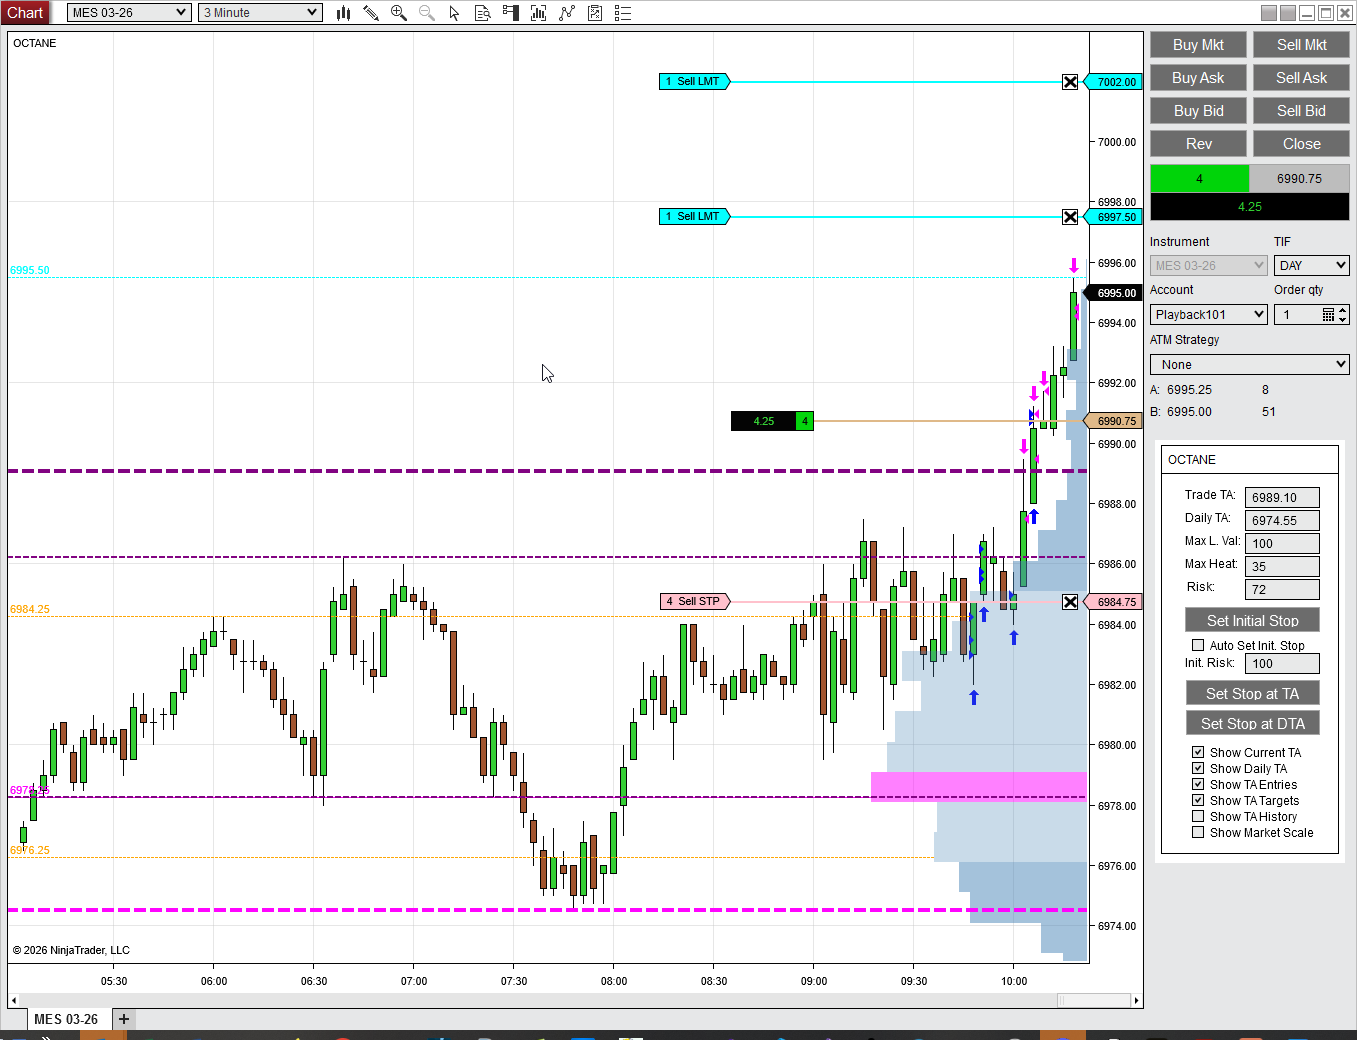Enable Auto Set Init. Stop

pyautogui.click(x=1197, y=645)
